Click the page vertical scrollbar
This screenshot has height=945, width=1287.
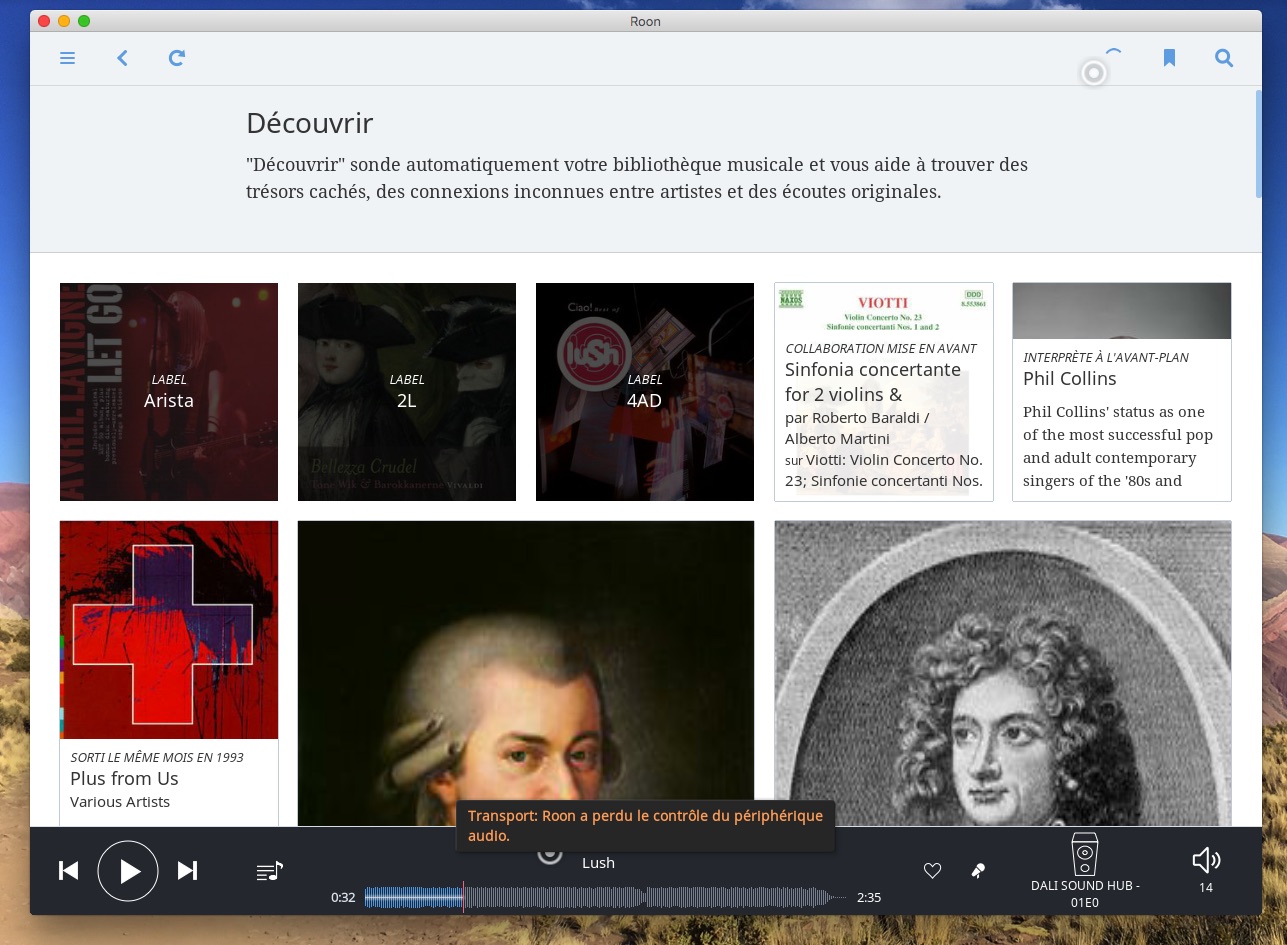tap(1258, 145)
